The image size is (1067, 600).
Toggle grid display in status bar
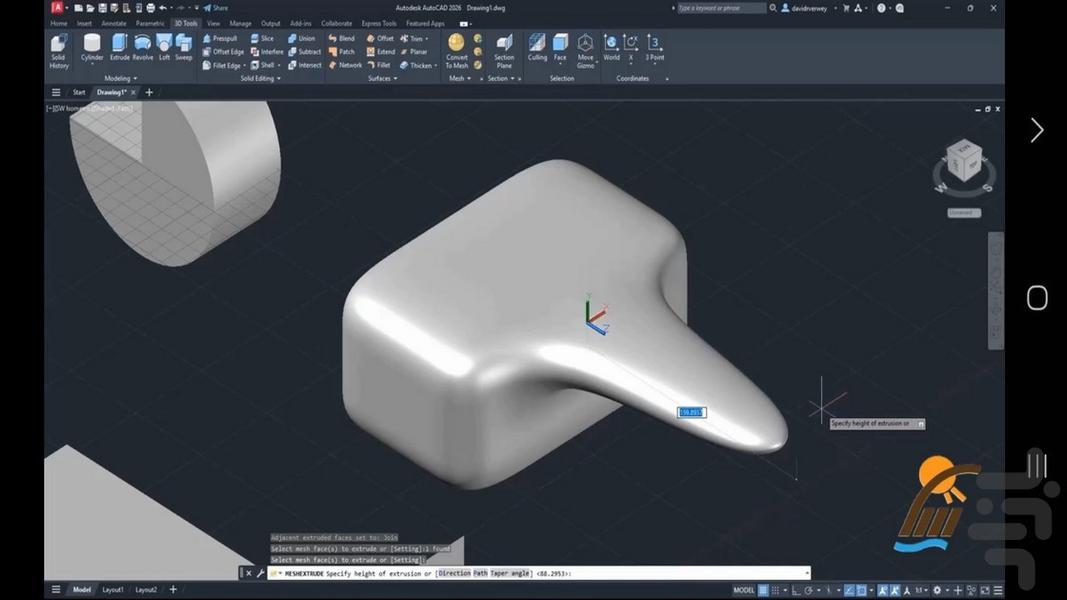[763, 590]
